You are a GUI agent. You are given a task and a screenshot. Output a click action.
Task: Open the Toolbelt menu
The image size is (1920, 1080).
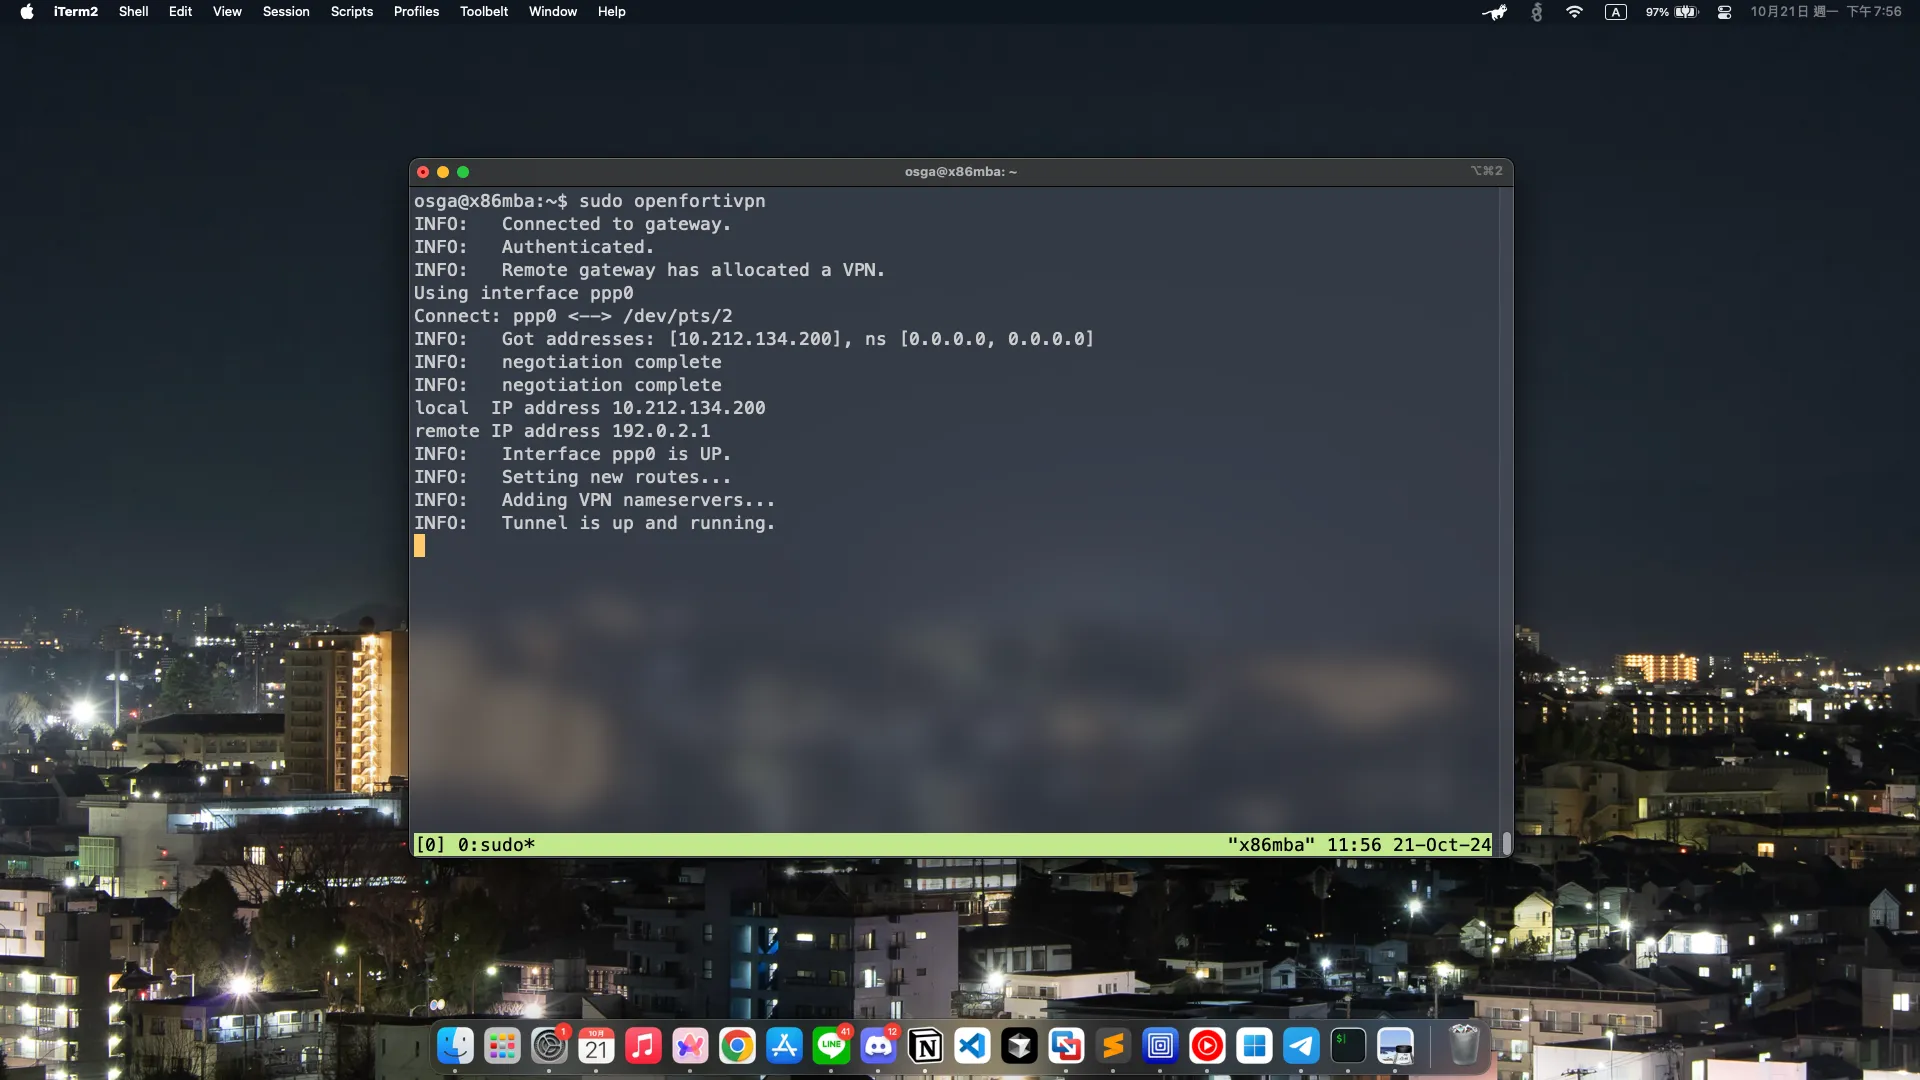pos(484,12)
